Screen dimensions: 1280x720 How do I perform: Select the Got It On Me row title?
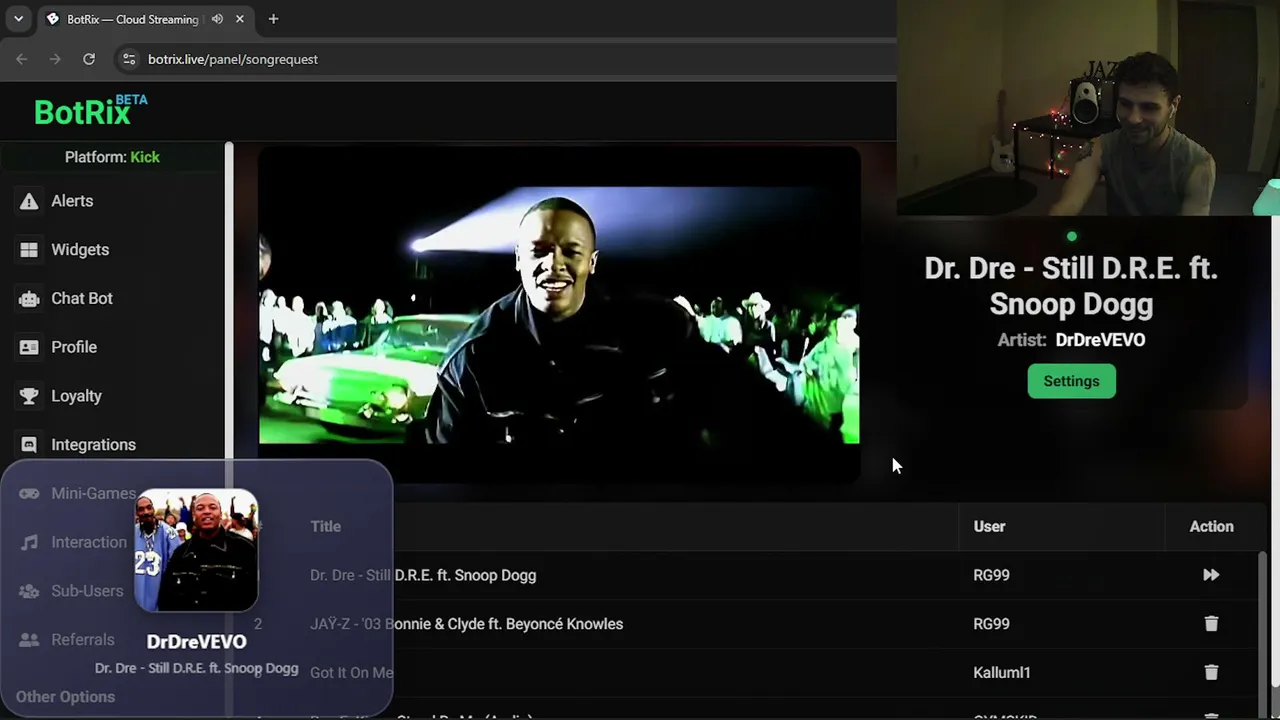click(x=351, y=673)
